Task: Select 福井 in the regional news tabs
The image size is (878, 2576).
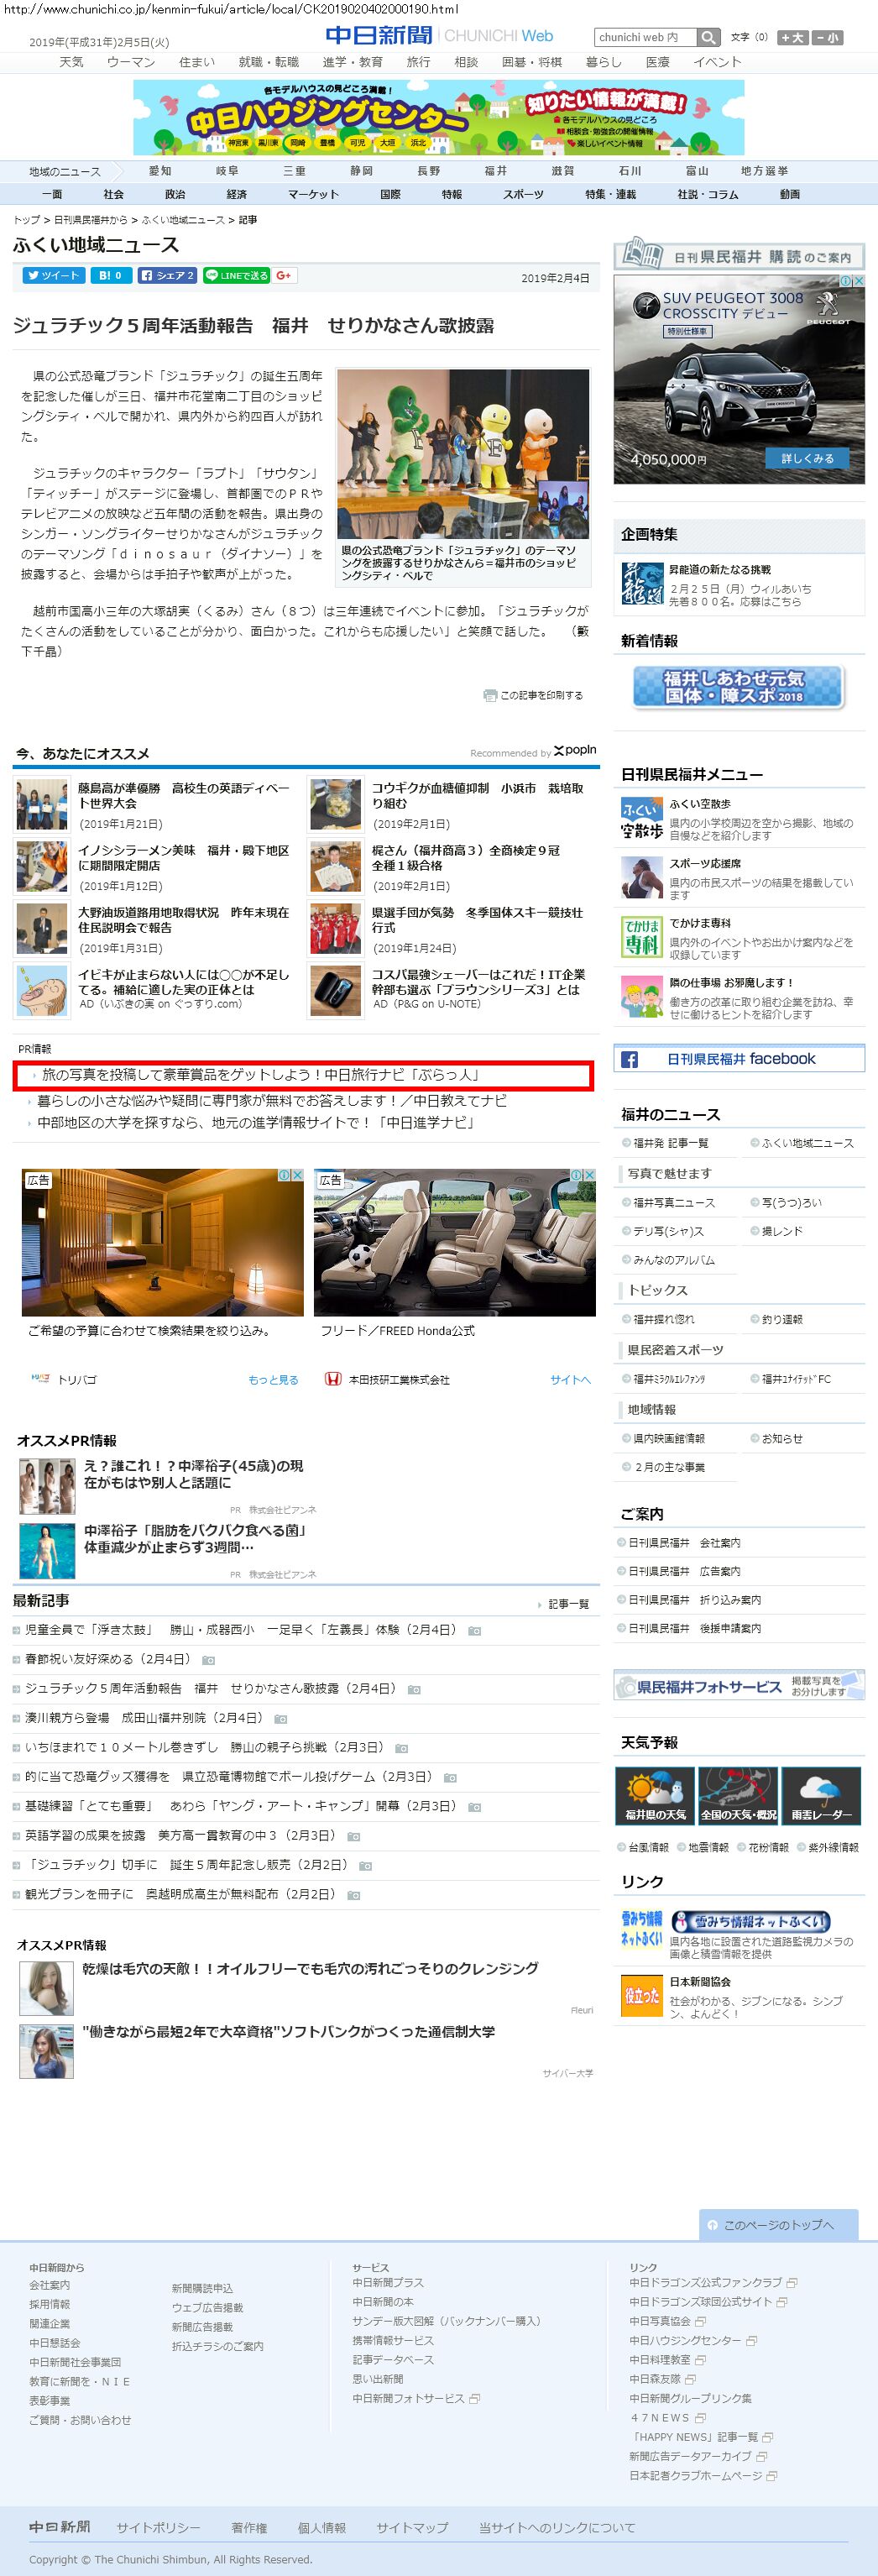Action: [x=495, y=171]
